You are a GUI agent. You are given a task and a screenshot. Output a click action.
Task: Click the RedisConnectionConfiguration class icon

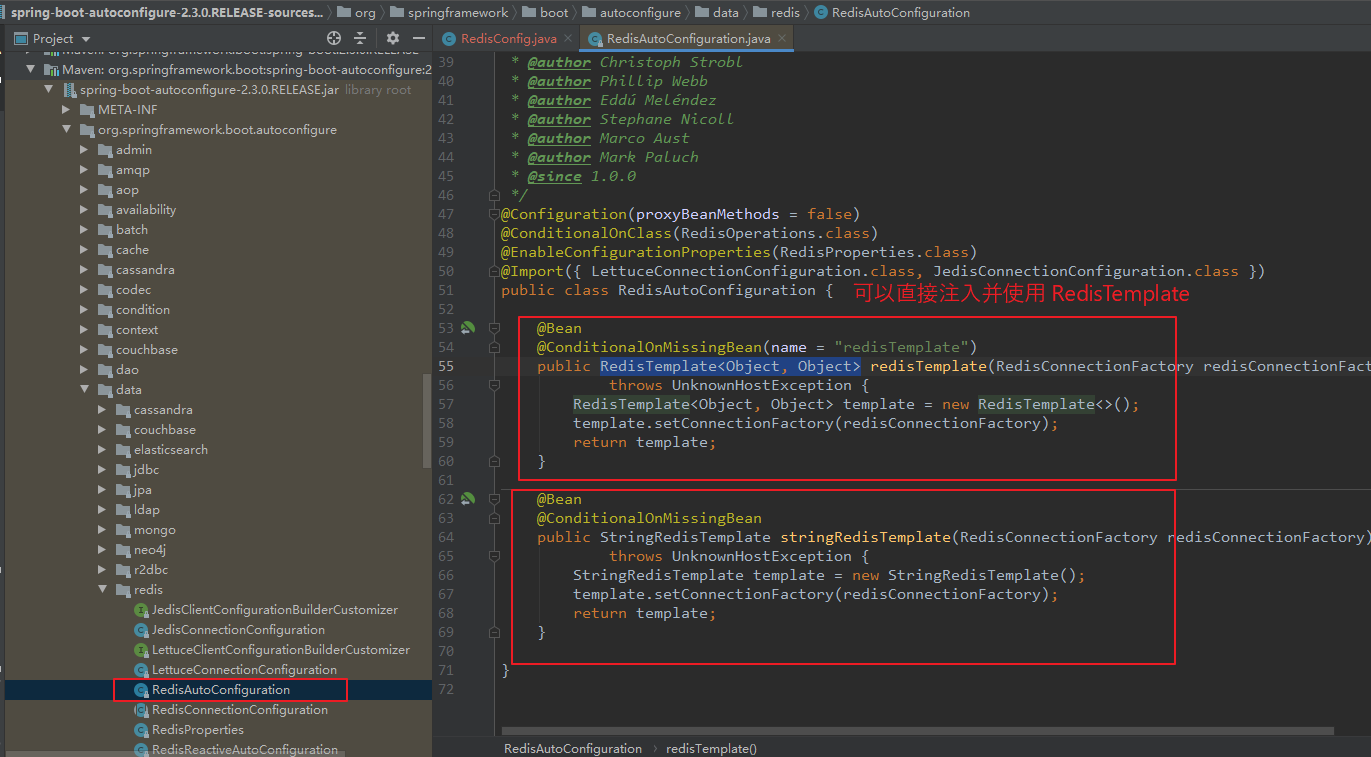coord(141,710)
